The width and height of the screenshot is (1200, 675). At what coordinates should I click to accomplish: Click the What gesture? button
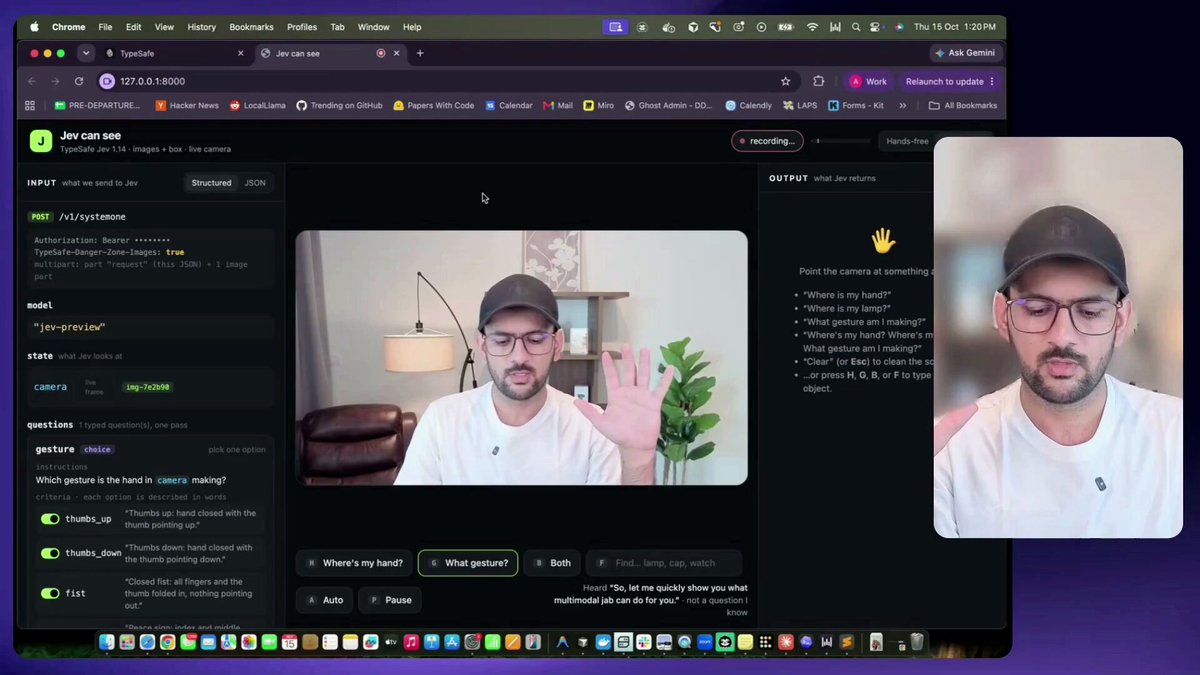468,563
